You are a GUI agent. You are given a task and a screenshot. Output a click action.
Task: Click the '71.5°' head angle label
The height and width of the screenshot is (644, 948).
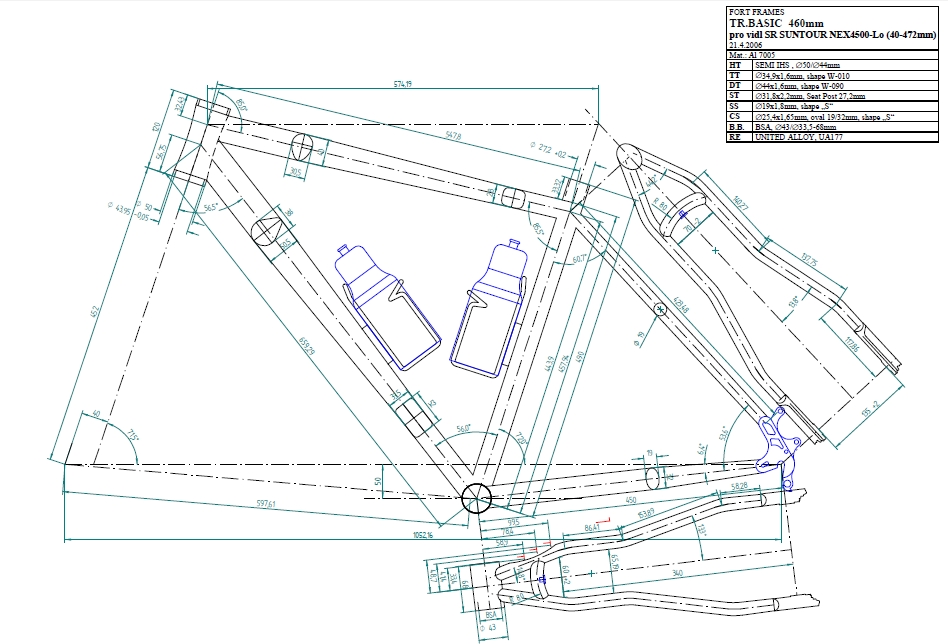[x=134, y=435]
